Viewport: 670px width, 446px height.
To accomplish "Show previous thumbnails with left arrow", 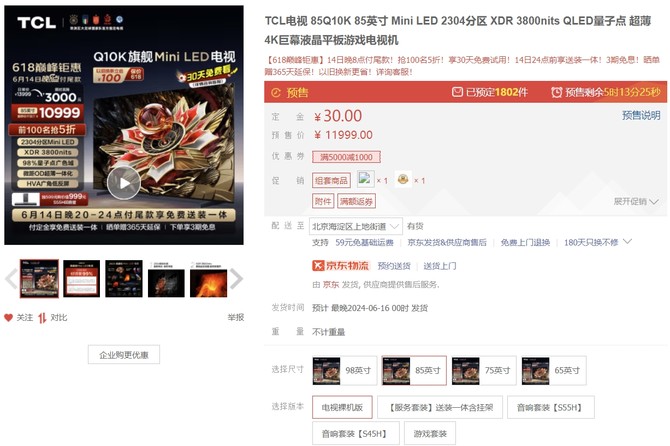I will click(11, 279).
